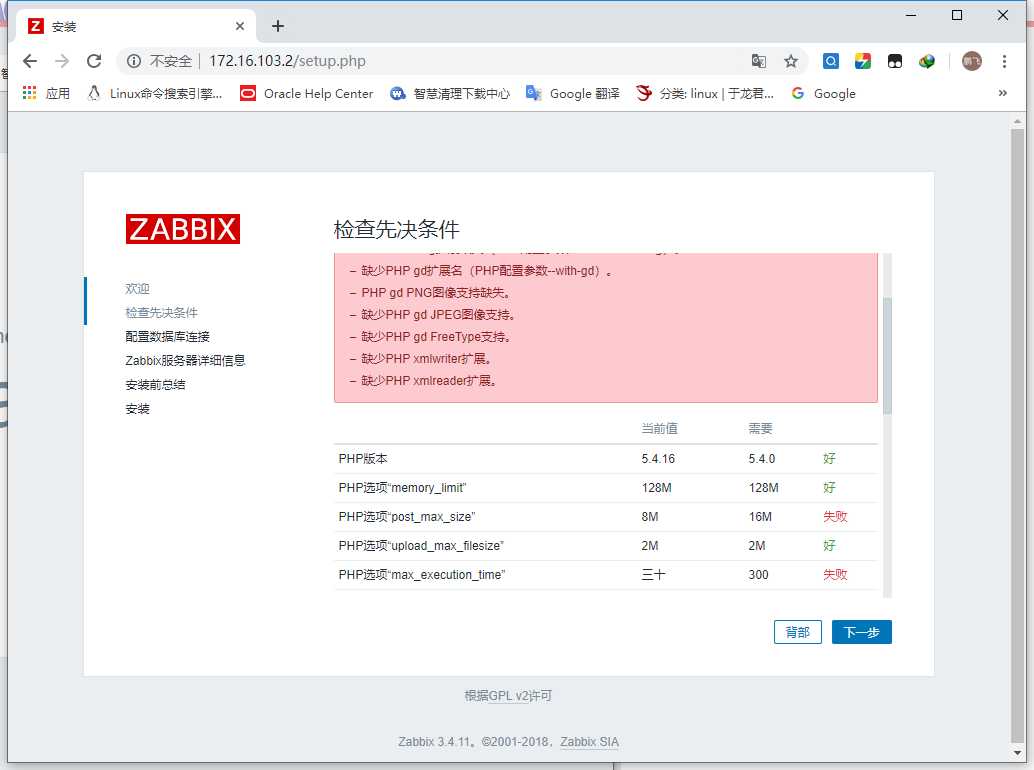
Task: Click the PHP版本 row label
Action: point(363,459)
